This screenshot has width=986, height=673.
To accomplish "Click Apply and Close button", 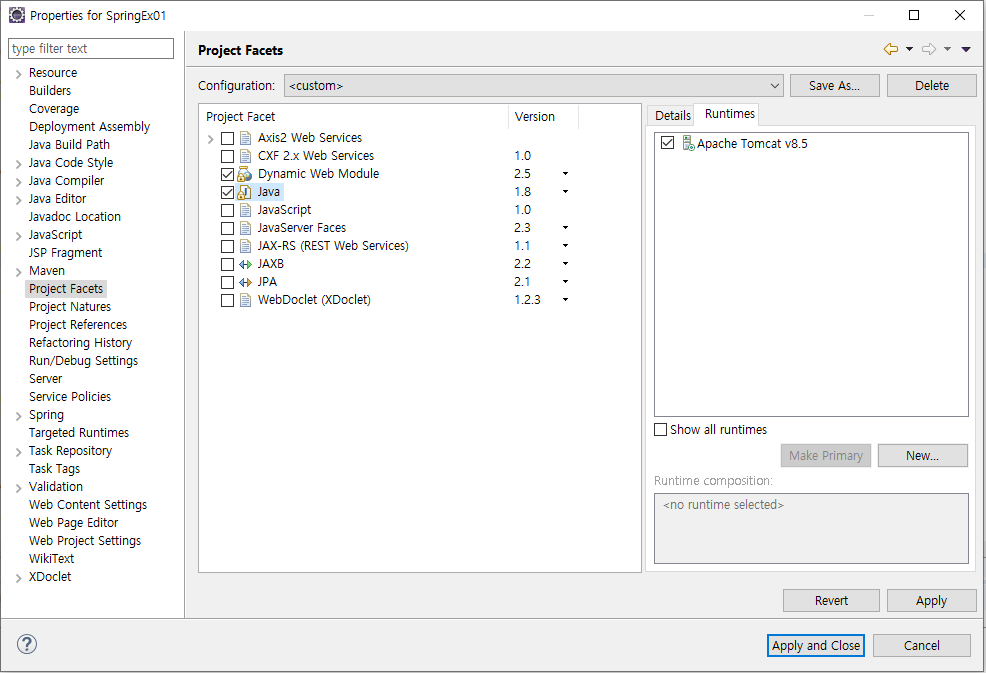I will (x=816, y=645).
